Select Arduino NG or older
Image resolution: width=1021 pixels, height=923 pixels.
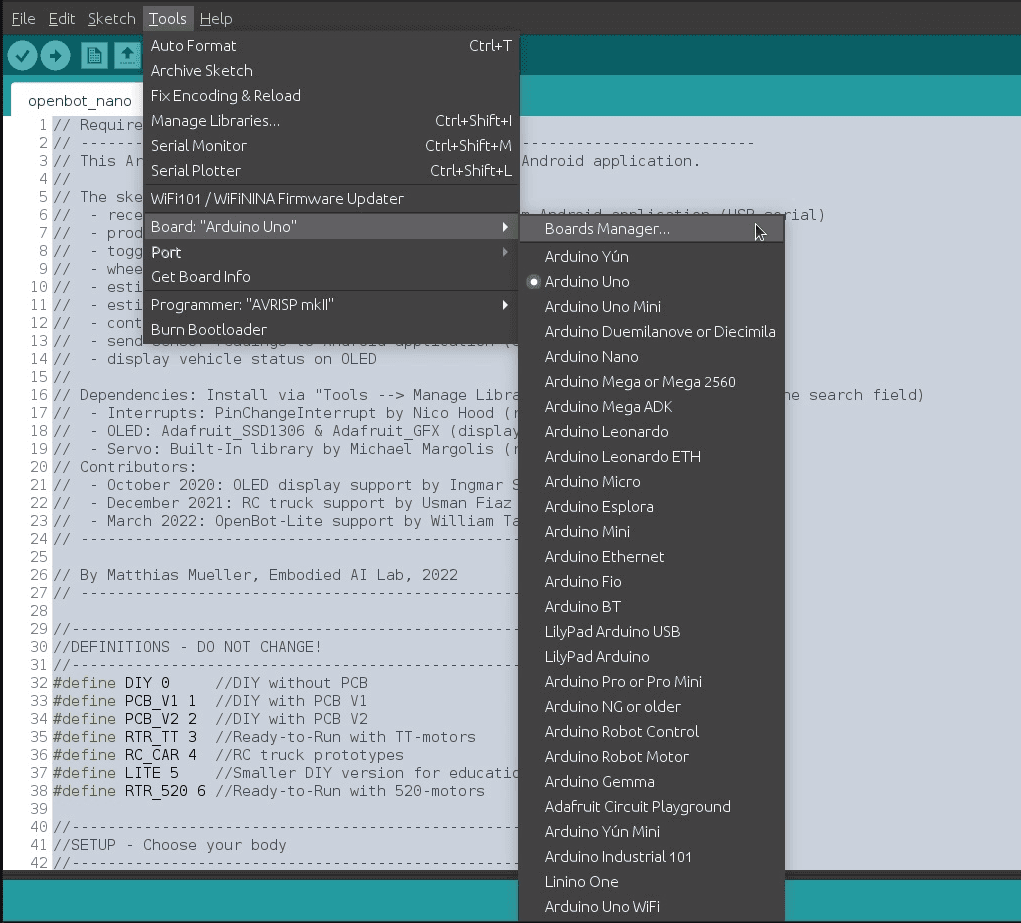[x=652, y=707]
